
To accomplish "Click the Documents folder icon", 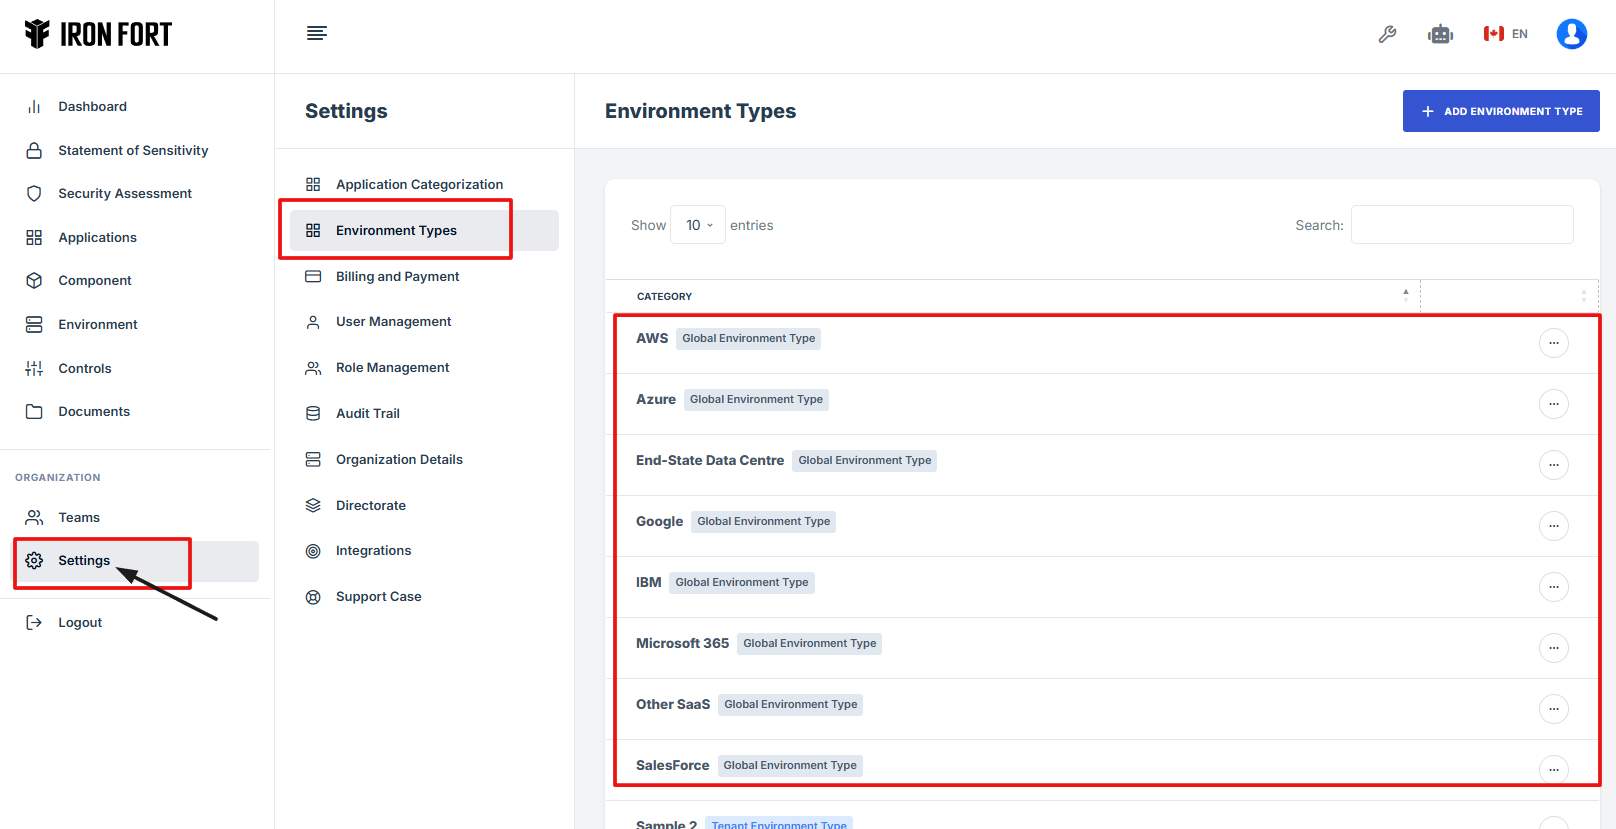I will pos(34,412).
